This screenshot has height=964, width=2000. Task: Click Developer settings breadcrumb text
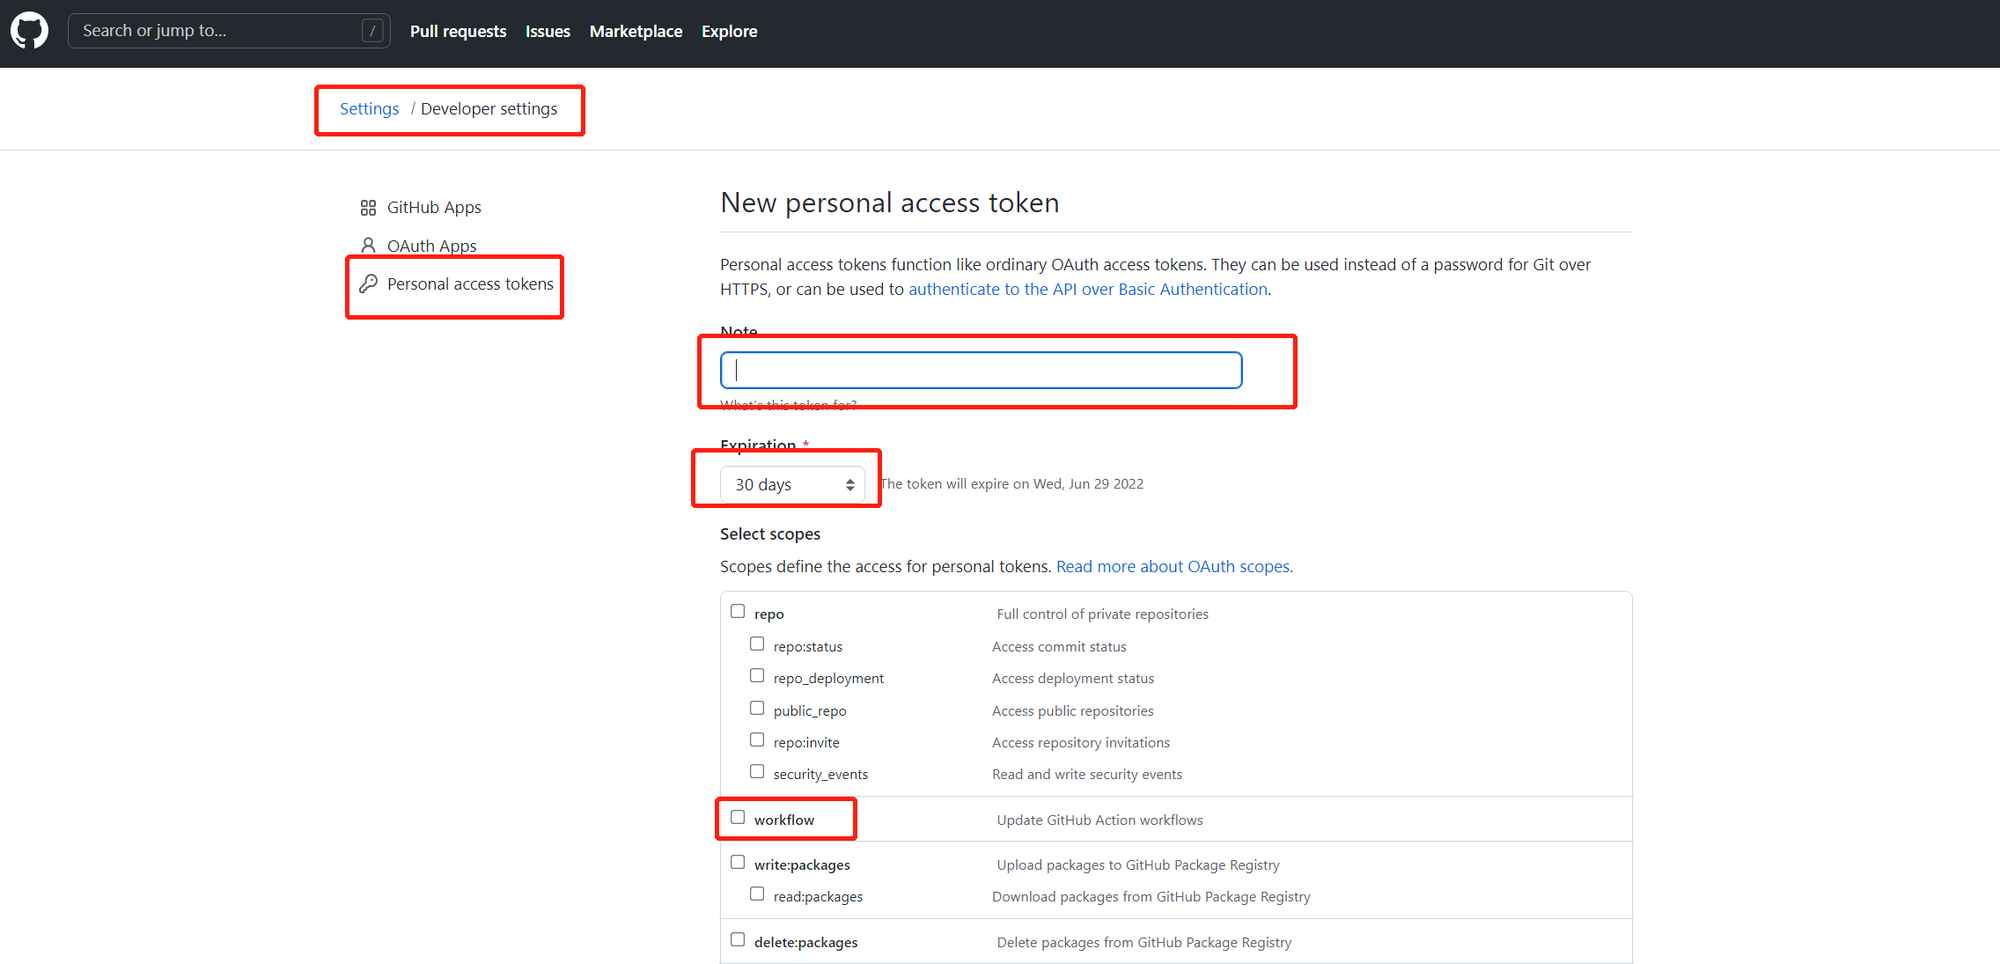pyautogui.click(x=489, y=109)
